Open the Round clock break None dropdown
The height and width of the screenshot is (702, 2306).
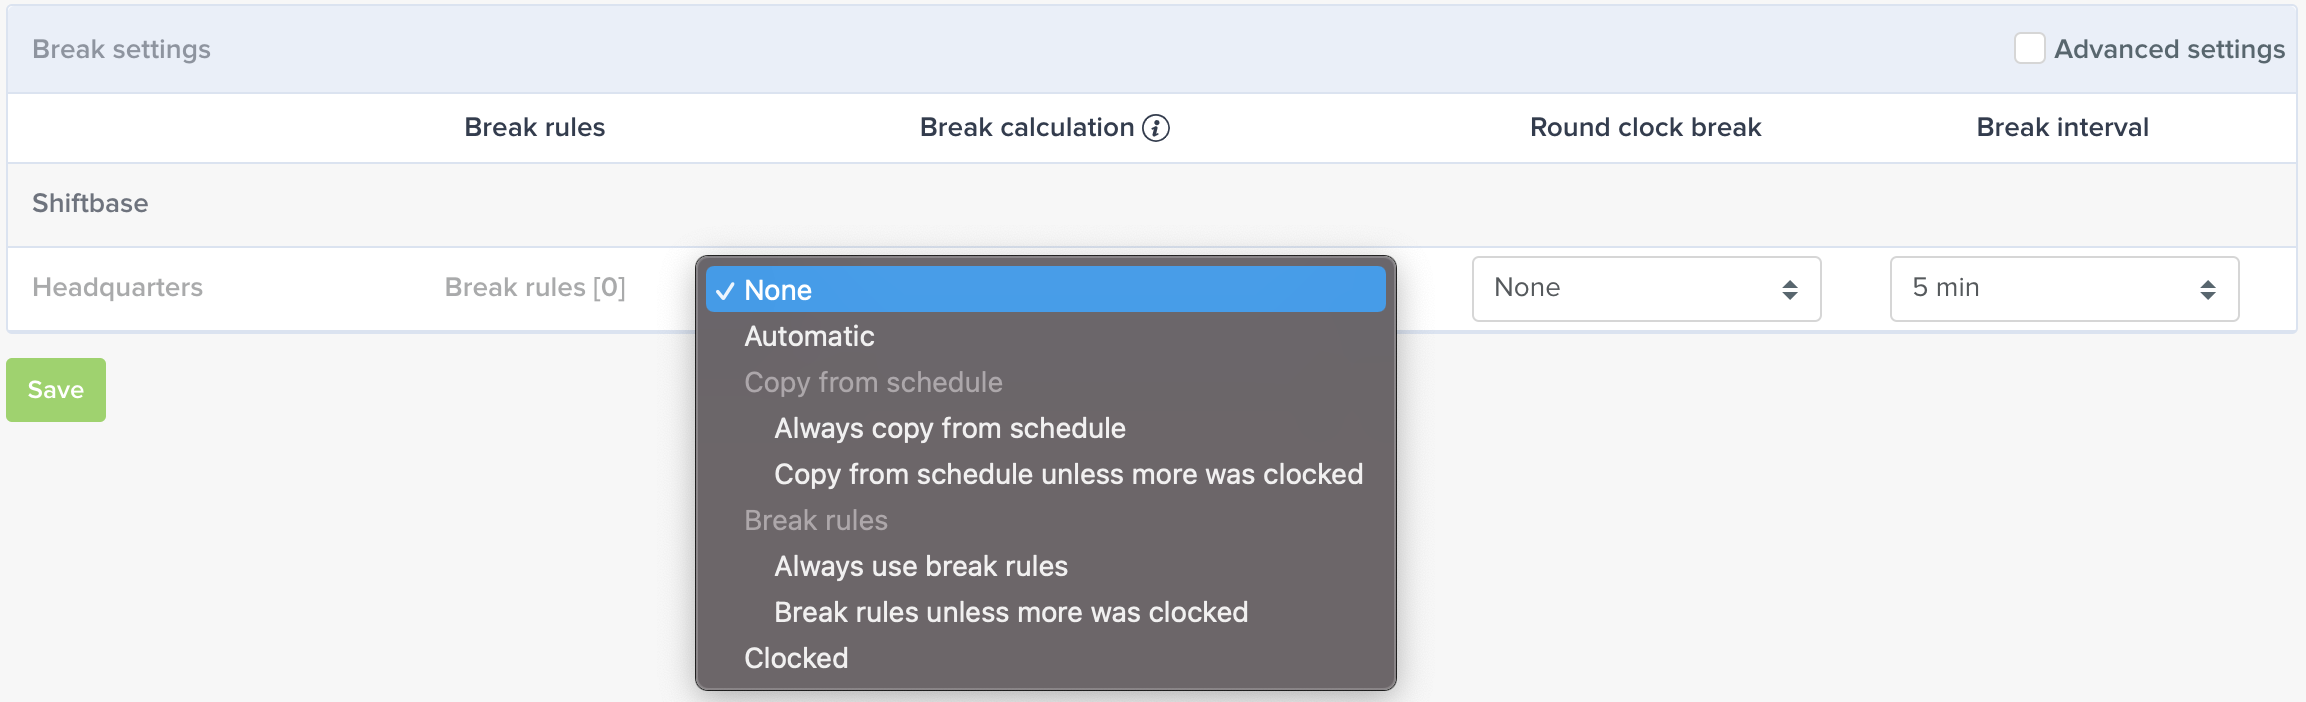click(x=1646, y=289)
